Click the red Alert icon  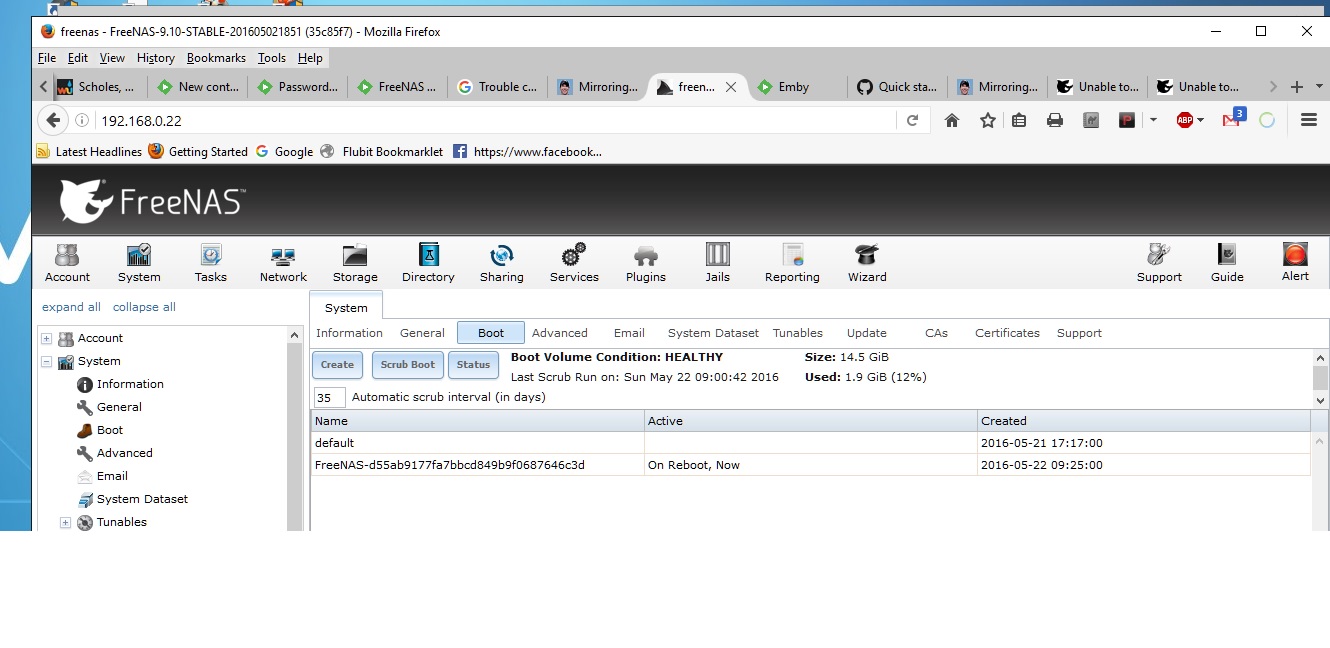(x=1295, y=262)
